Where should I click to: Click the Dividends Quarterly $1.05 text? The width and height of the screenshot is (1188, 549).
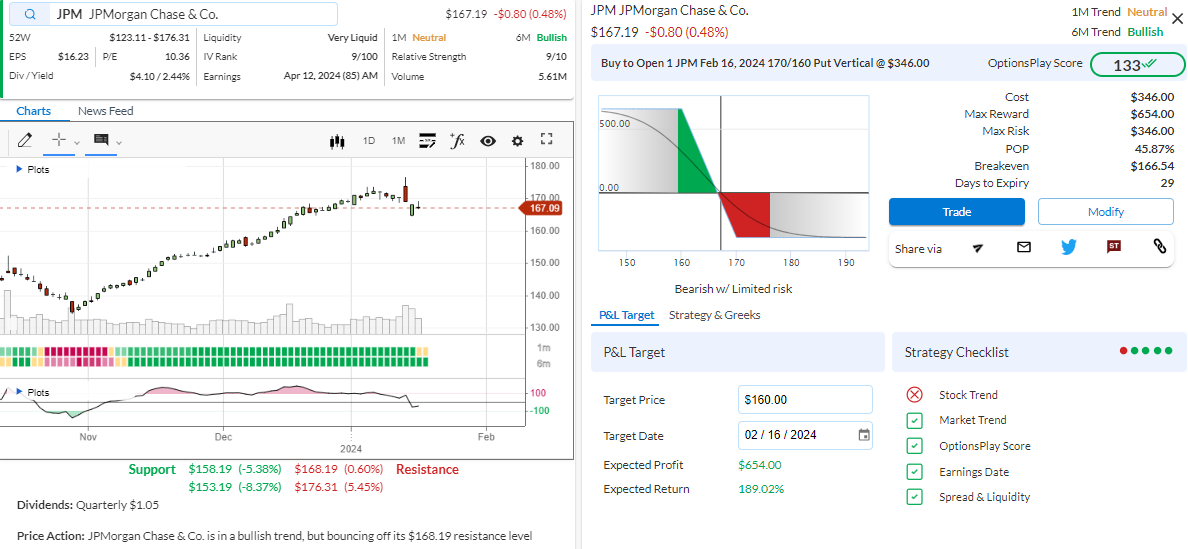[88, 504]
